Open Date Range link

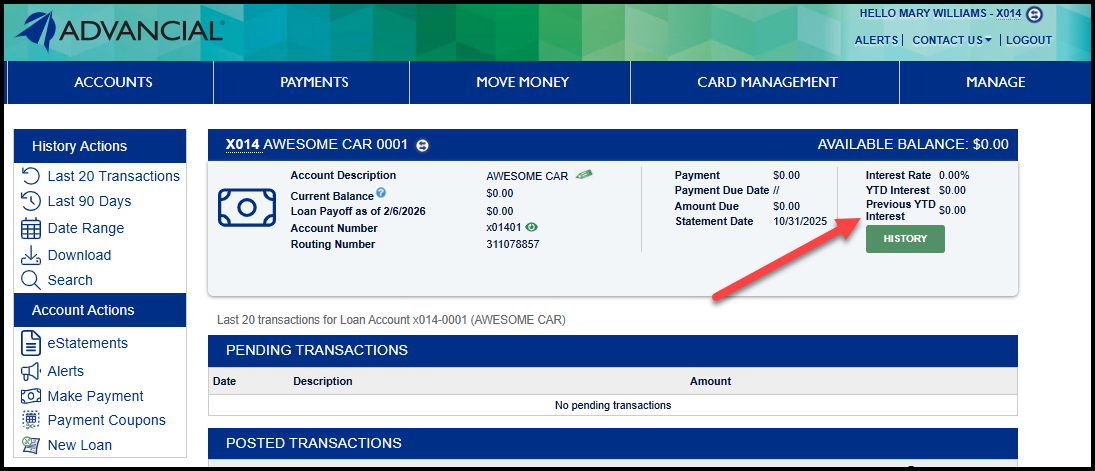point(86,229)
